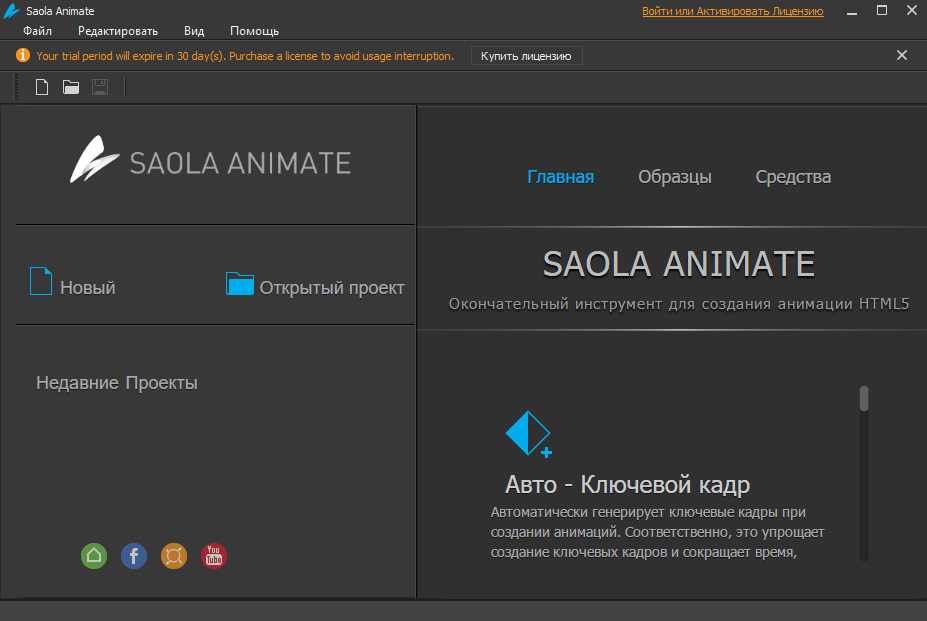This screenshot has height=621, width=927.
Task: Click the orange Atomi community icon
Action: coord(173,556)
